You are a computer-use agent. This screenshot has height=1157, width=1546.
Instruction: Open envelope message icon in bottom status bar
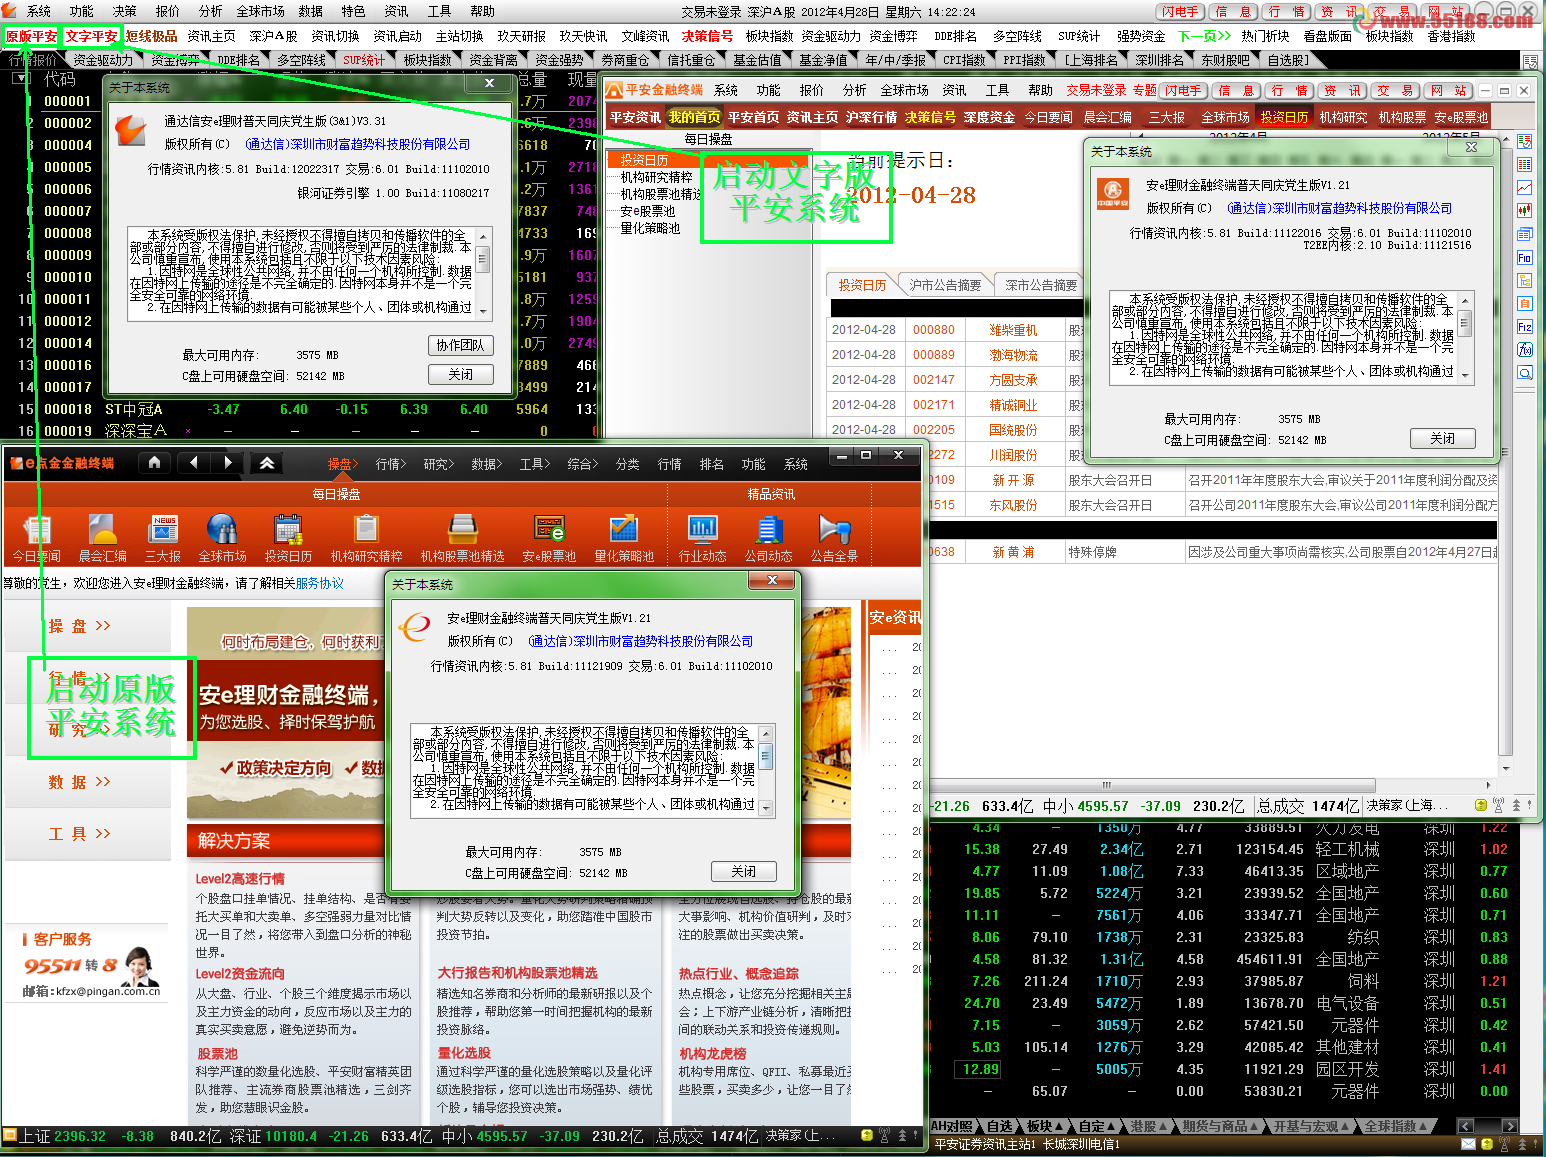point(1468,1144)
